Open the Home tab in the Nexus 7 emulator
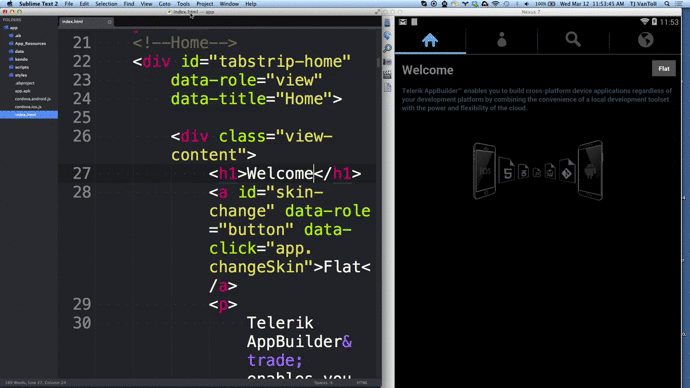The width and height of the screenshot is (690, 388). [x=430, y=40]
